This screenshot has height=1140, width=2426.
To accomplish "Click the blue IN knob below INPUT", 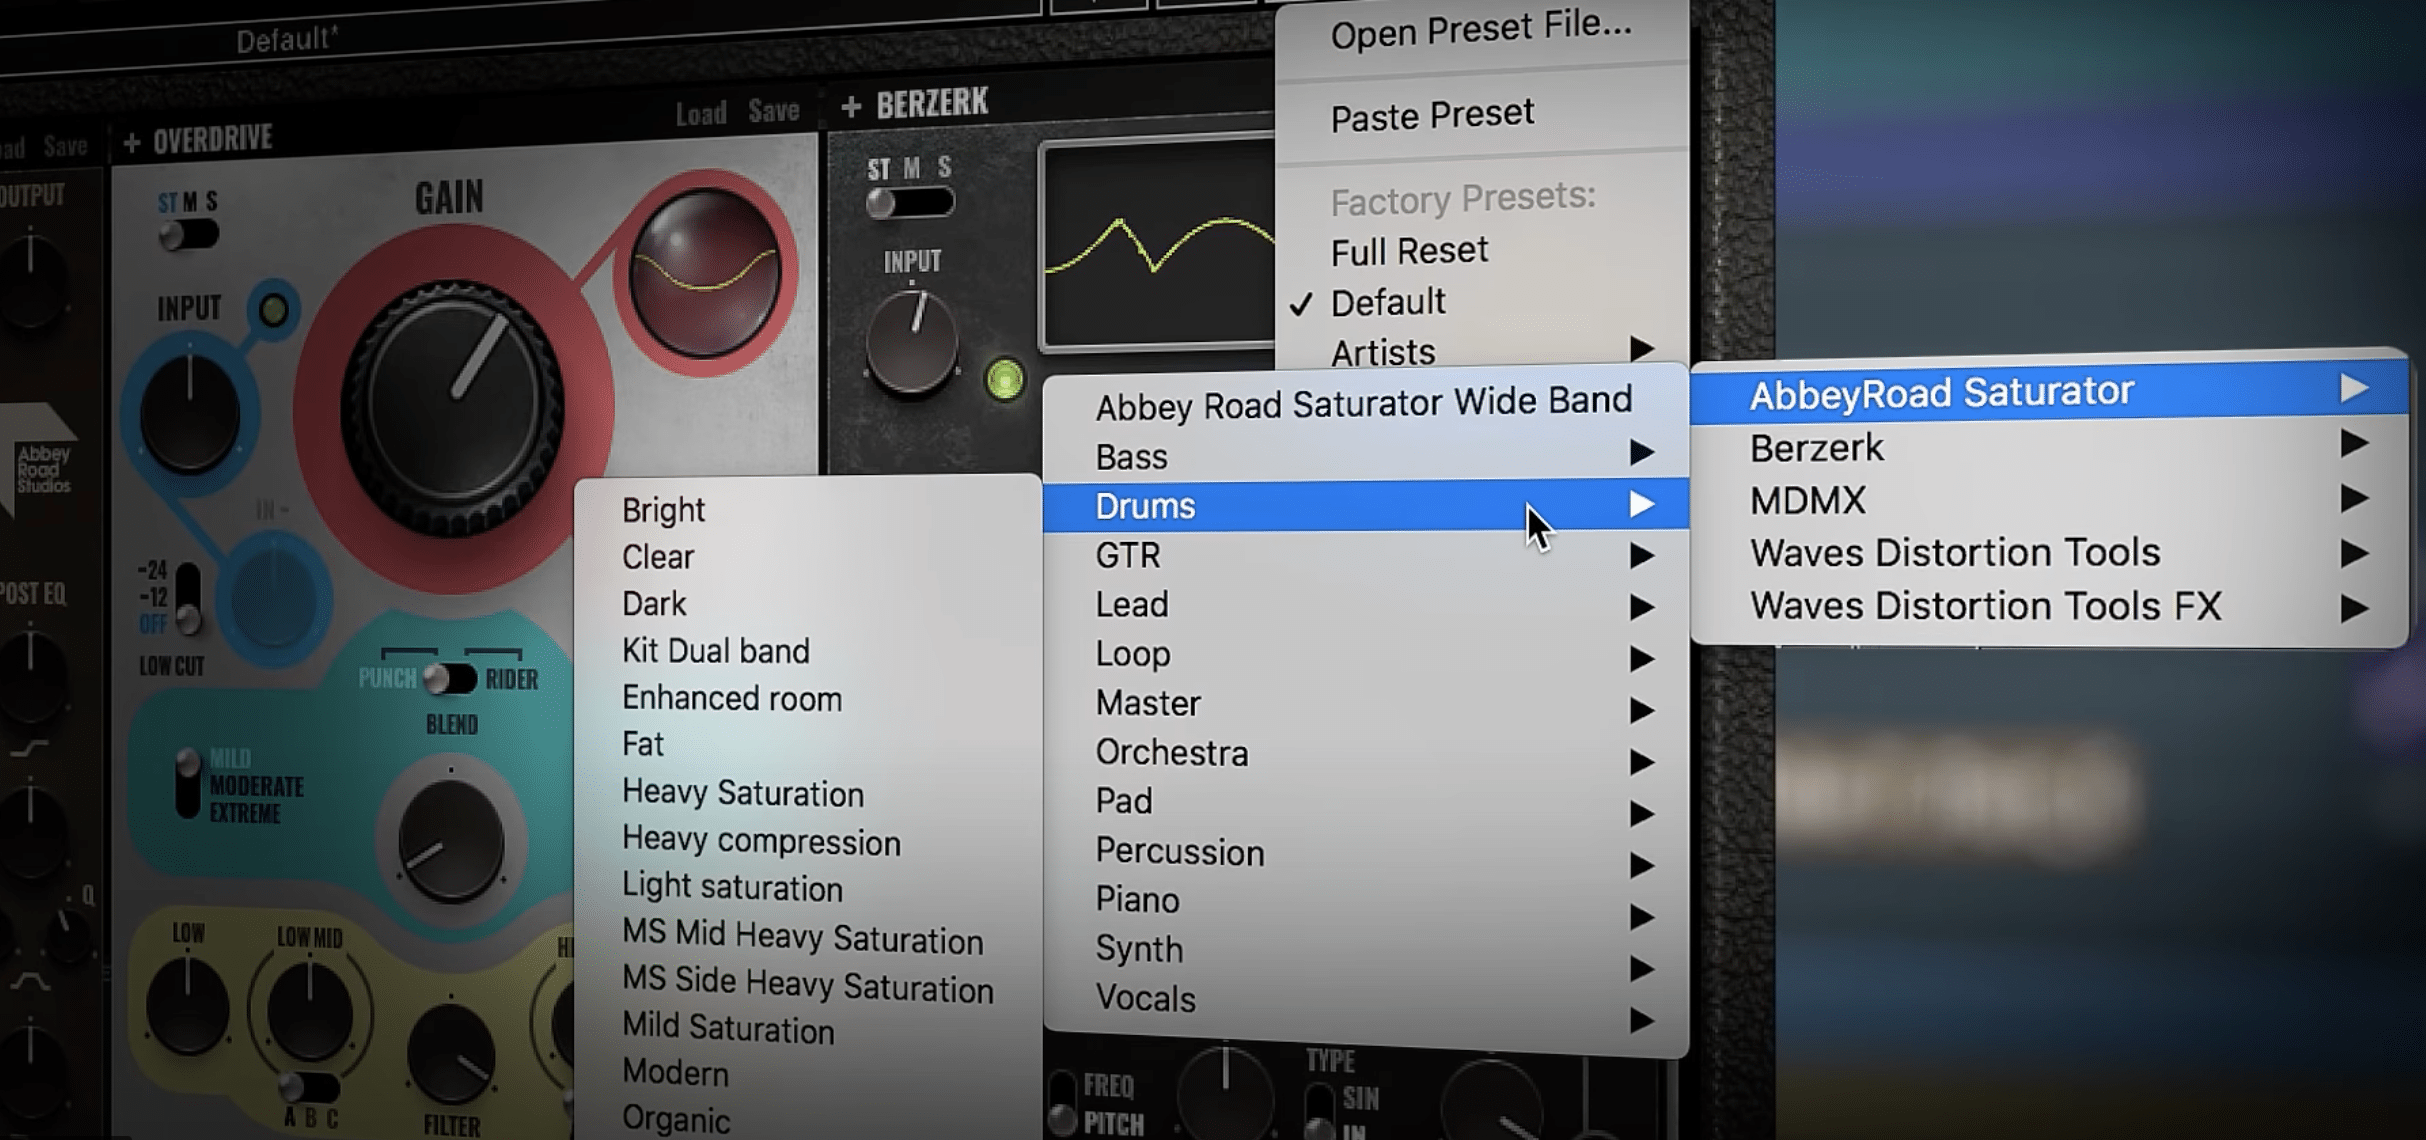I will 273,600.
